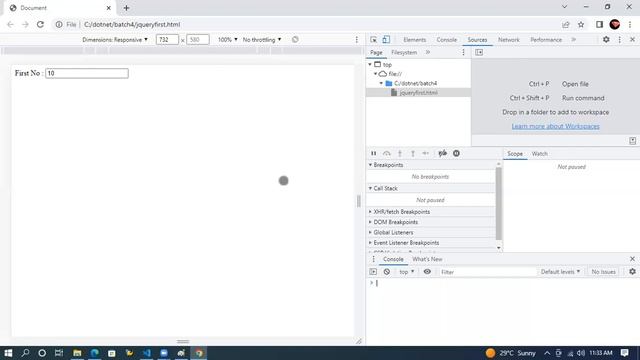
Task: Open the console drawer three-dot menu
Action: [373, 259]
